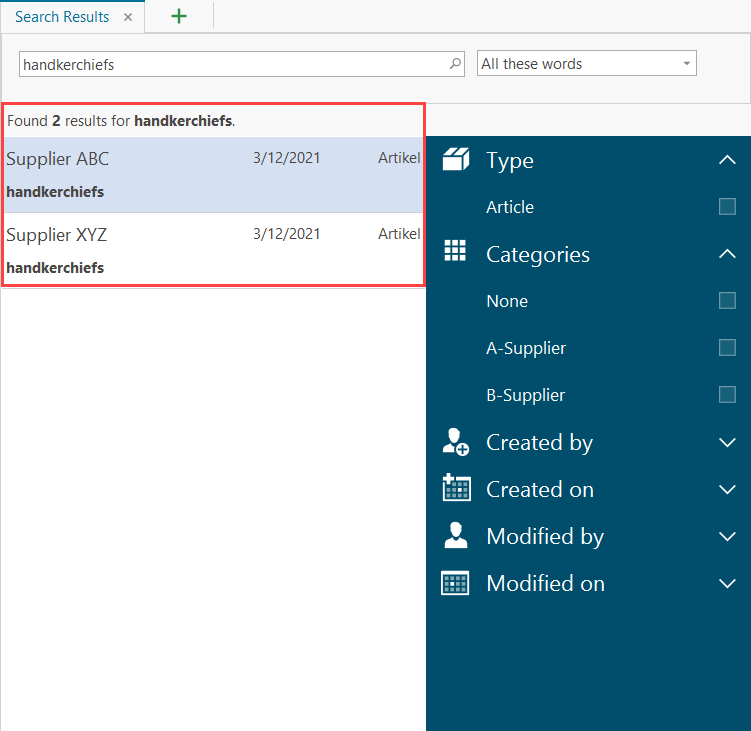This screenshot has height=731, width=751.
Task: Click the Created by person icon
Action: click(456, 442)
